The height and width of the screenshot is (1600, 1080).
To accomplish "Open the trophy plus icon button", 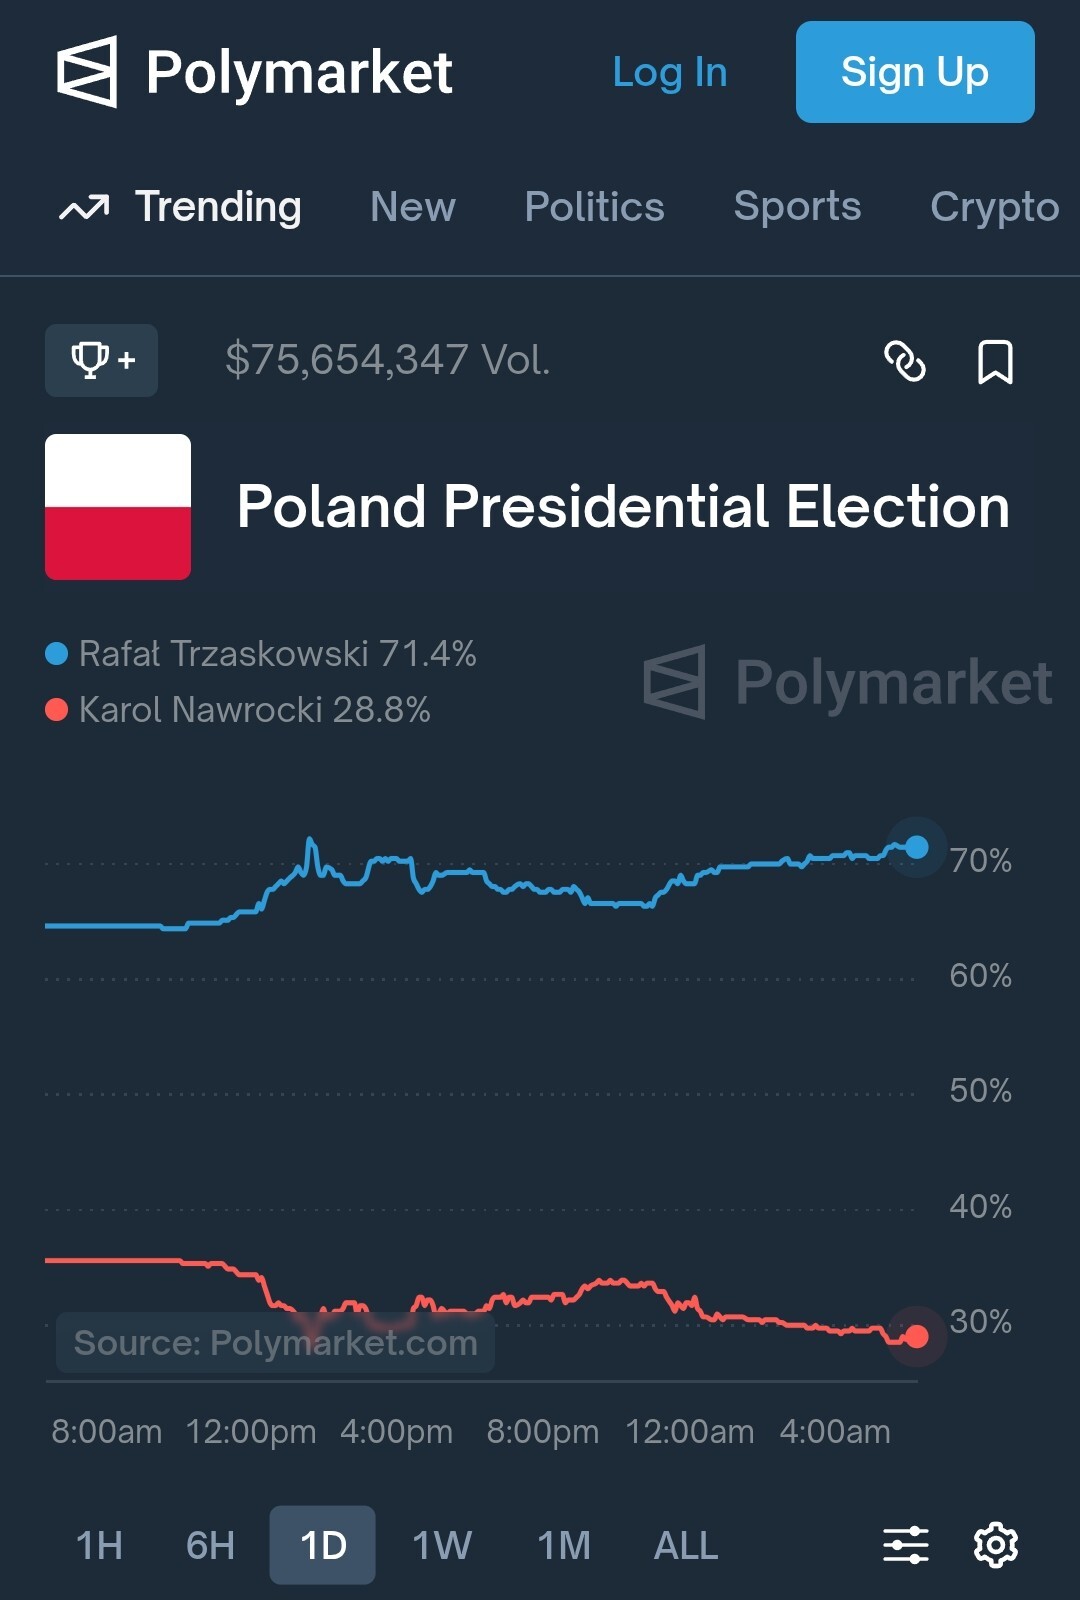I will (101, 360).
